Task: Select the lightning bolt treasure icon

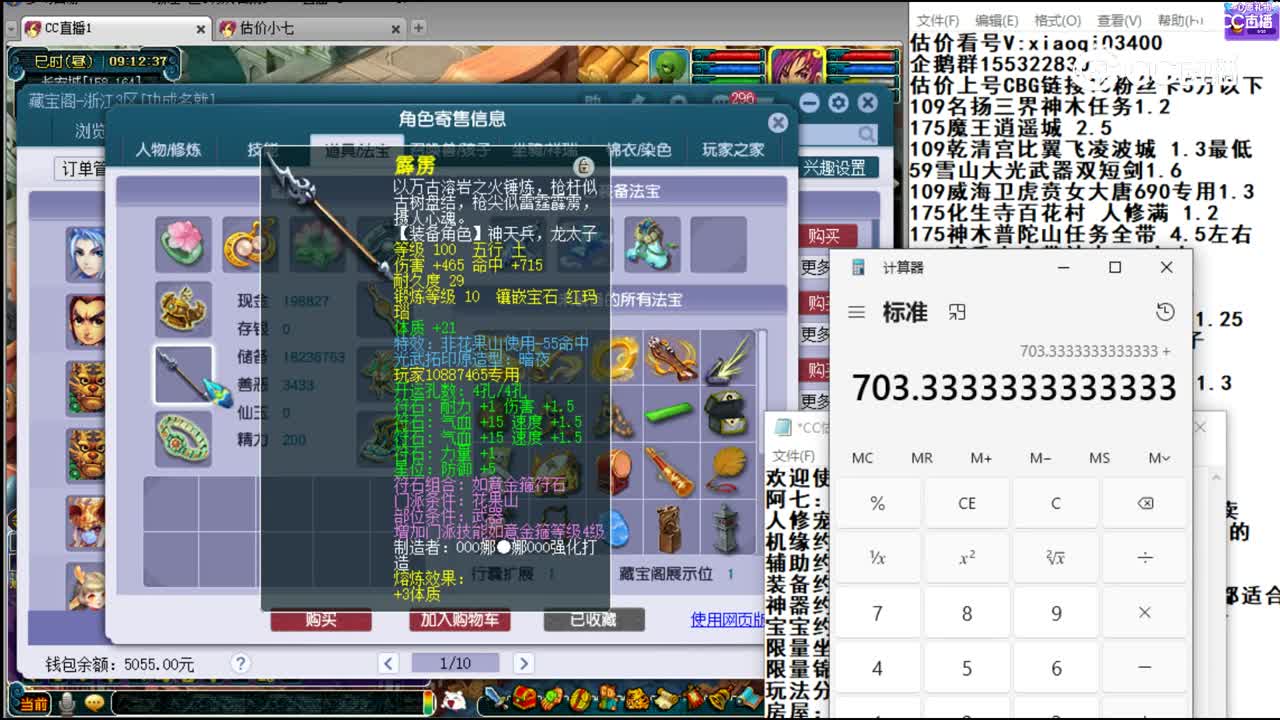Action: (727, 358)
